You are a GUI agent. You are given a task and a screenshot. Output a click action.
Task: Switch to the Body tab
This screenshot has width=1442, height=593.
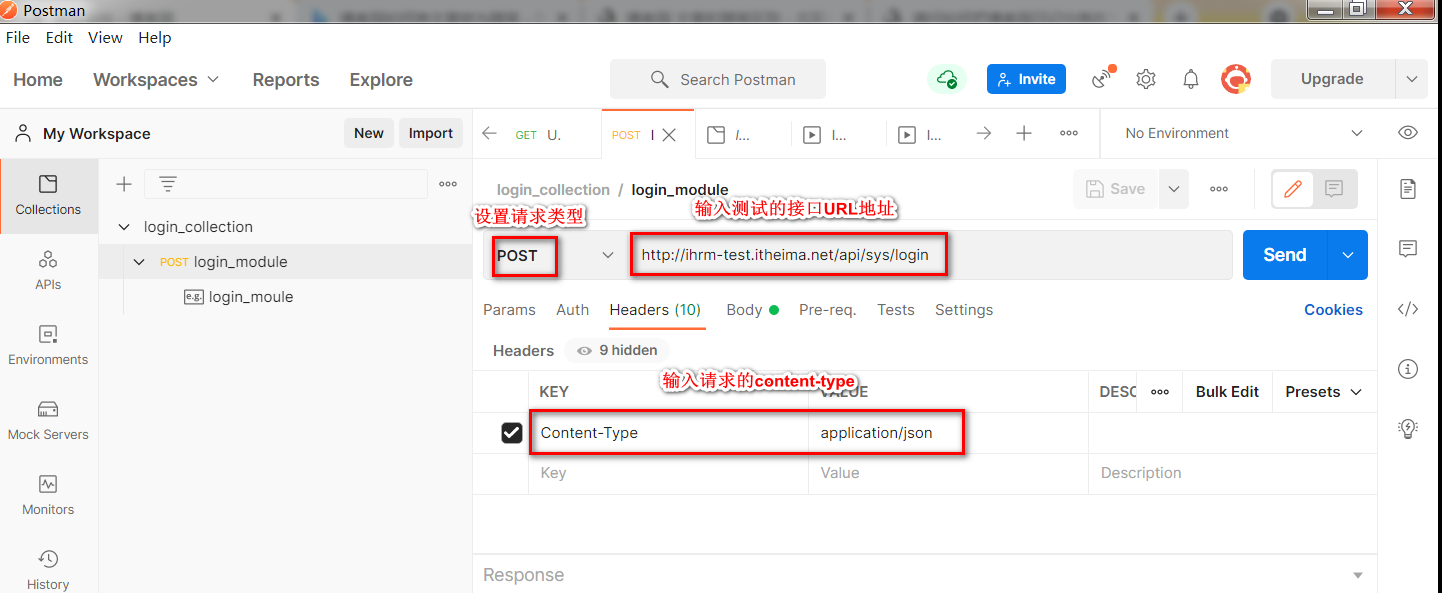[x=752, y=310]
